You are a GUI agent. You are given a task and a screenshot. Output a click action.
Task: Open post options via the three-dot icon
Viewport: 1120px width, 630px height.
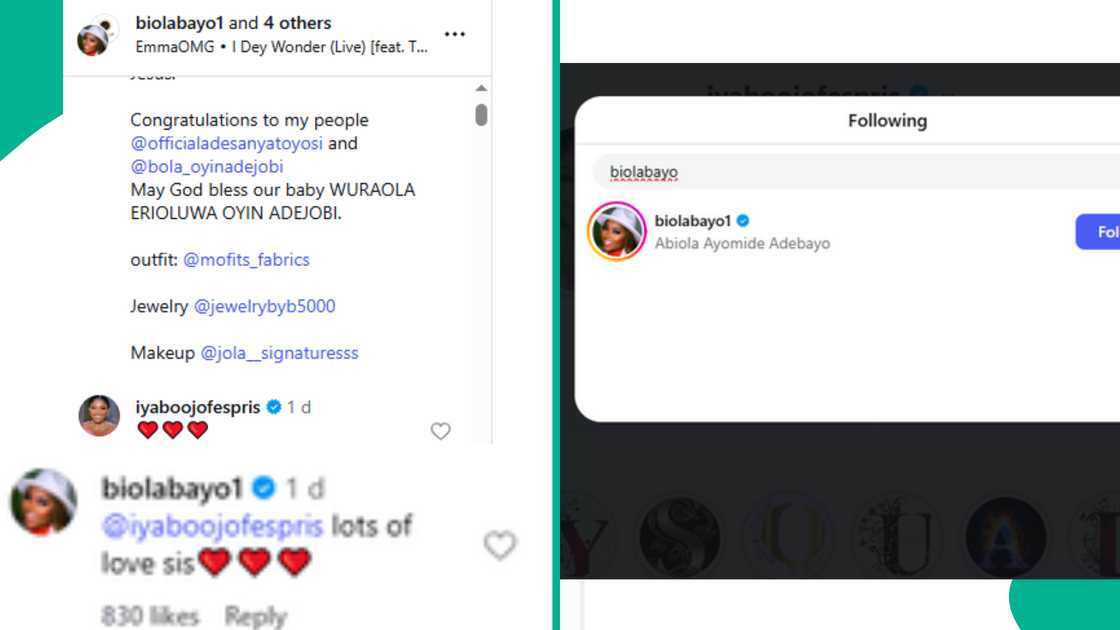pos(455,32)
